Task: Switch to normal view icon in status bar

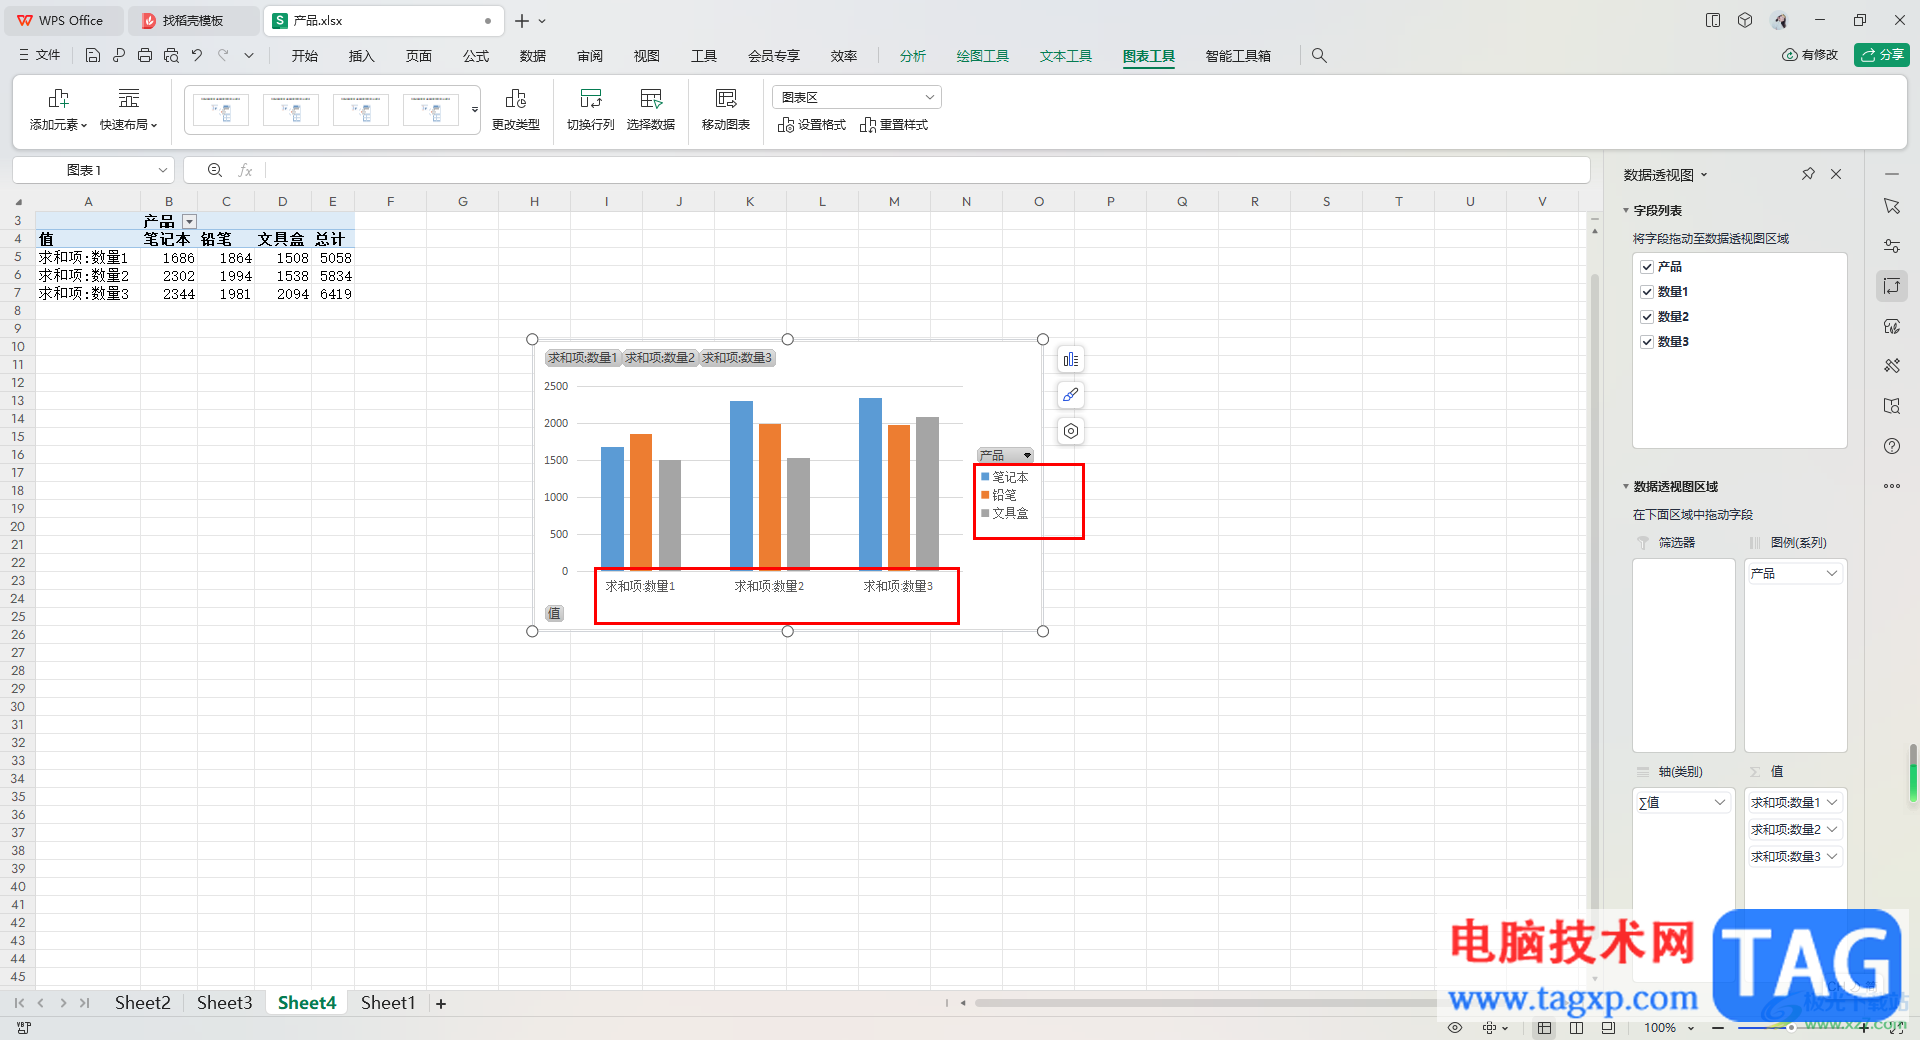Action: (1545, 1028)
